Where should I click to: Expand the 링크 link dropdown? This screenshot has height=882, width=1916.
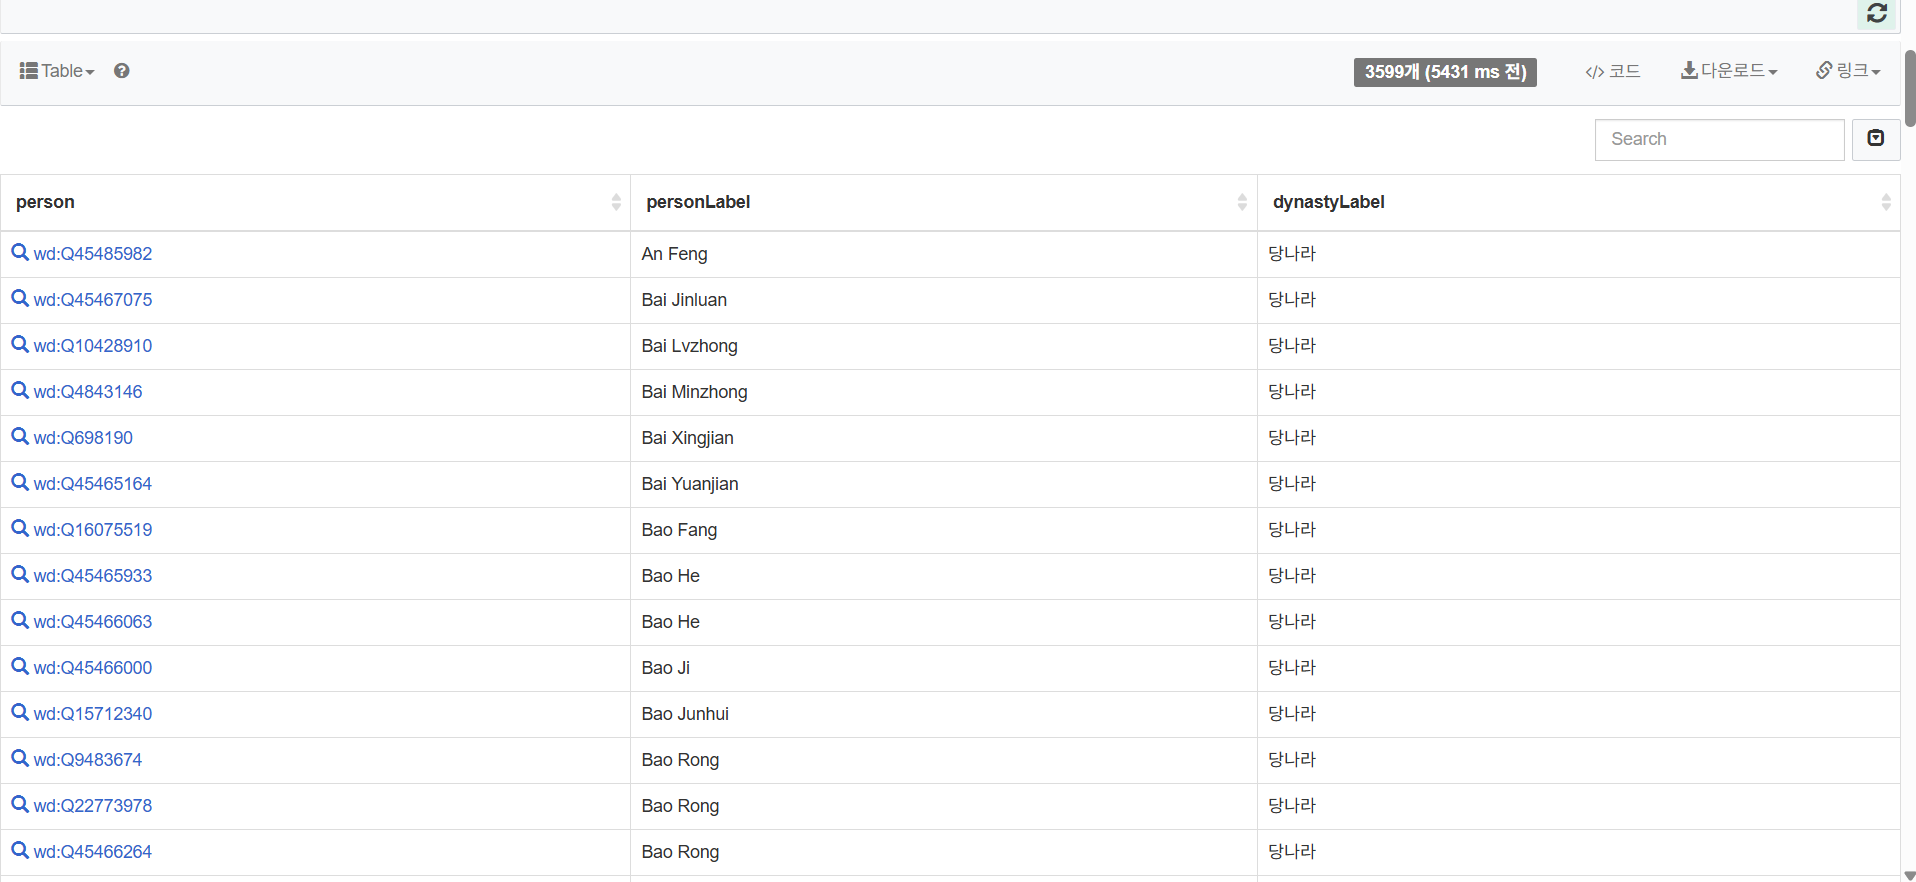tap(1848, 71)
